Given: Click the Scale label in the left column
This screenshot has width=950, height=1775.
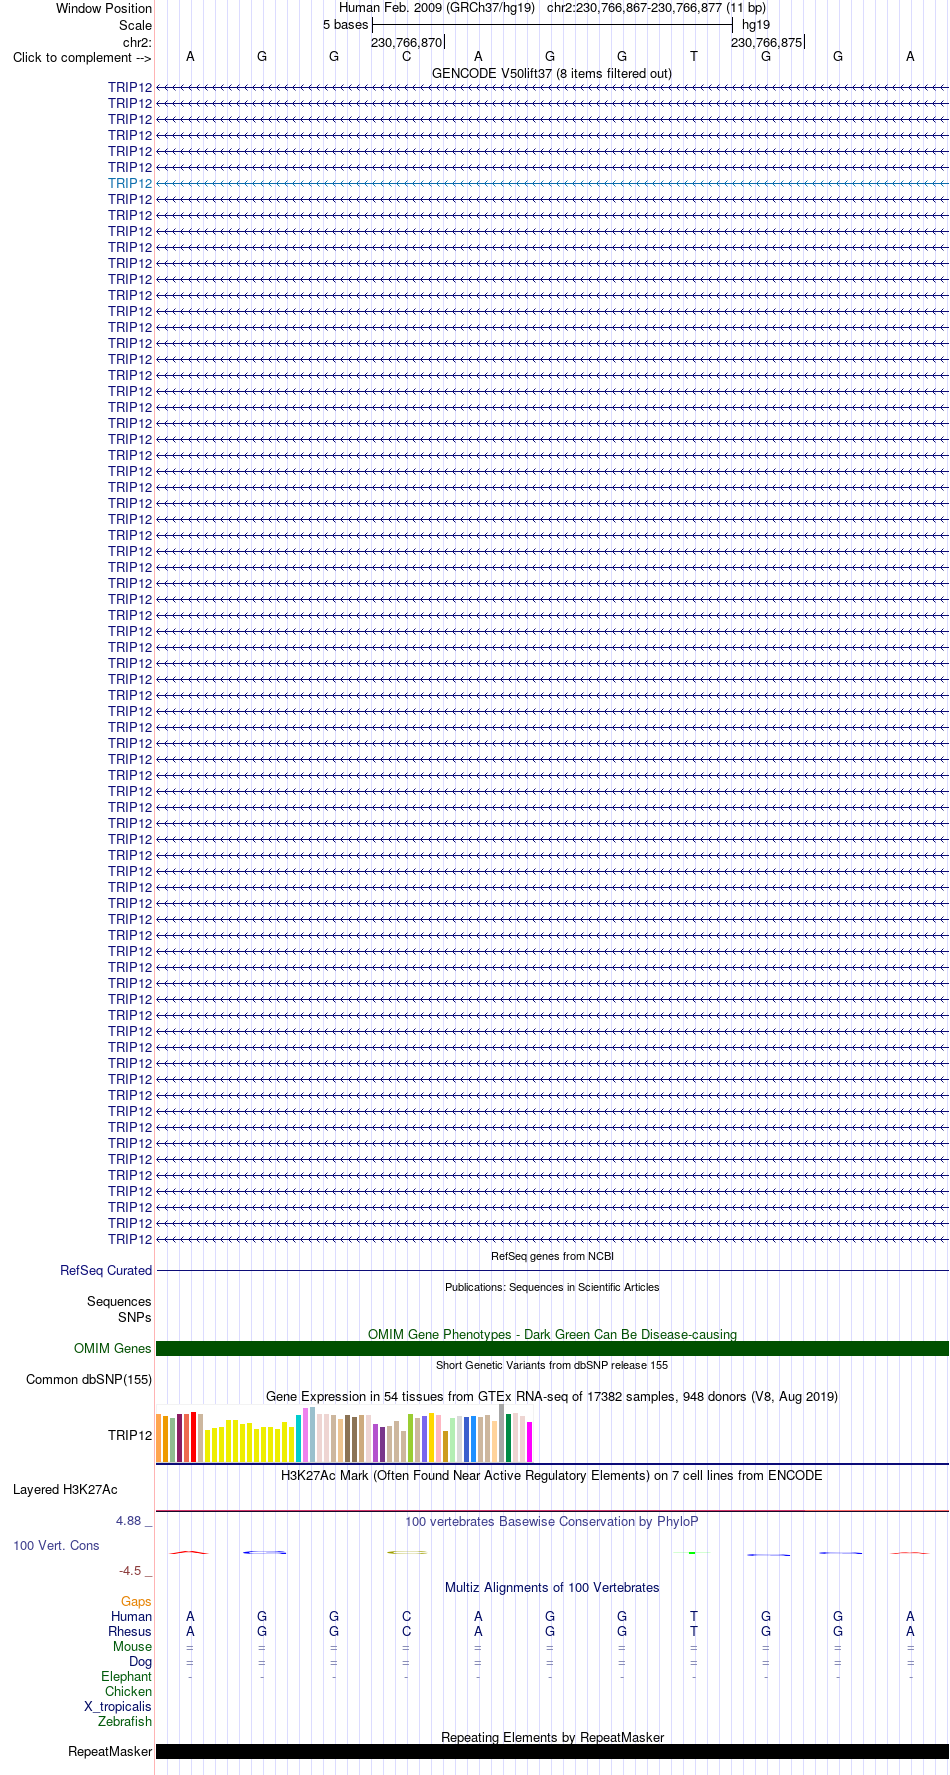Looking at the screenshot, I should 135,25.
